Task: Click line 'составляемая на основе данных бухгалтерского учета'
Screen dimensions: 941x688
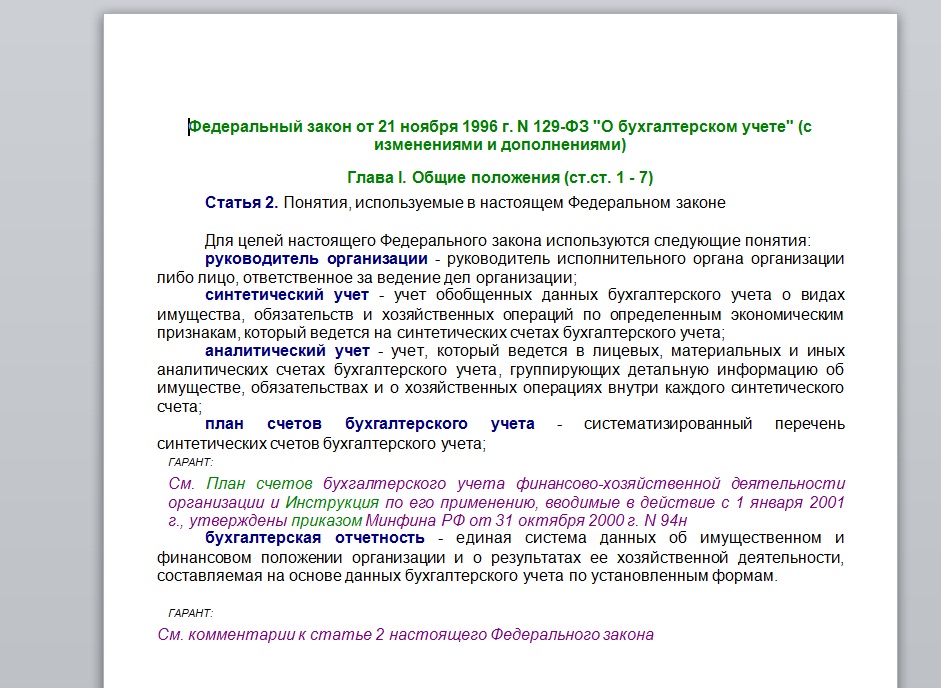Action: click(x=360, y=576)
